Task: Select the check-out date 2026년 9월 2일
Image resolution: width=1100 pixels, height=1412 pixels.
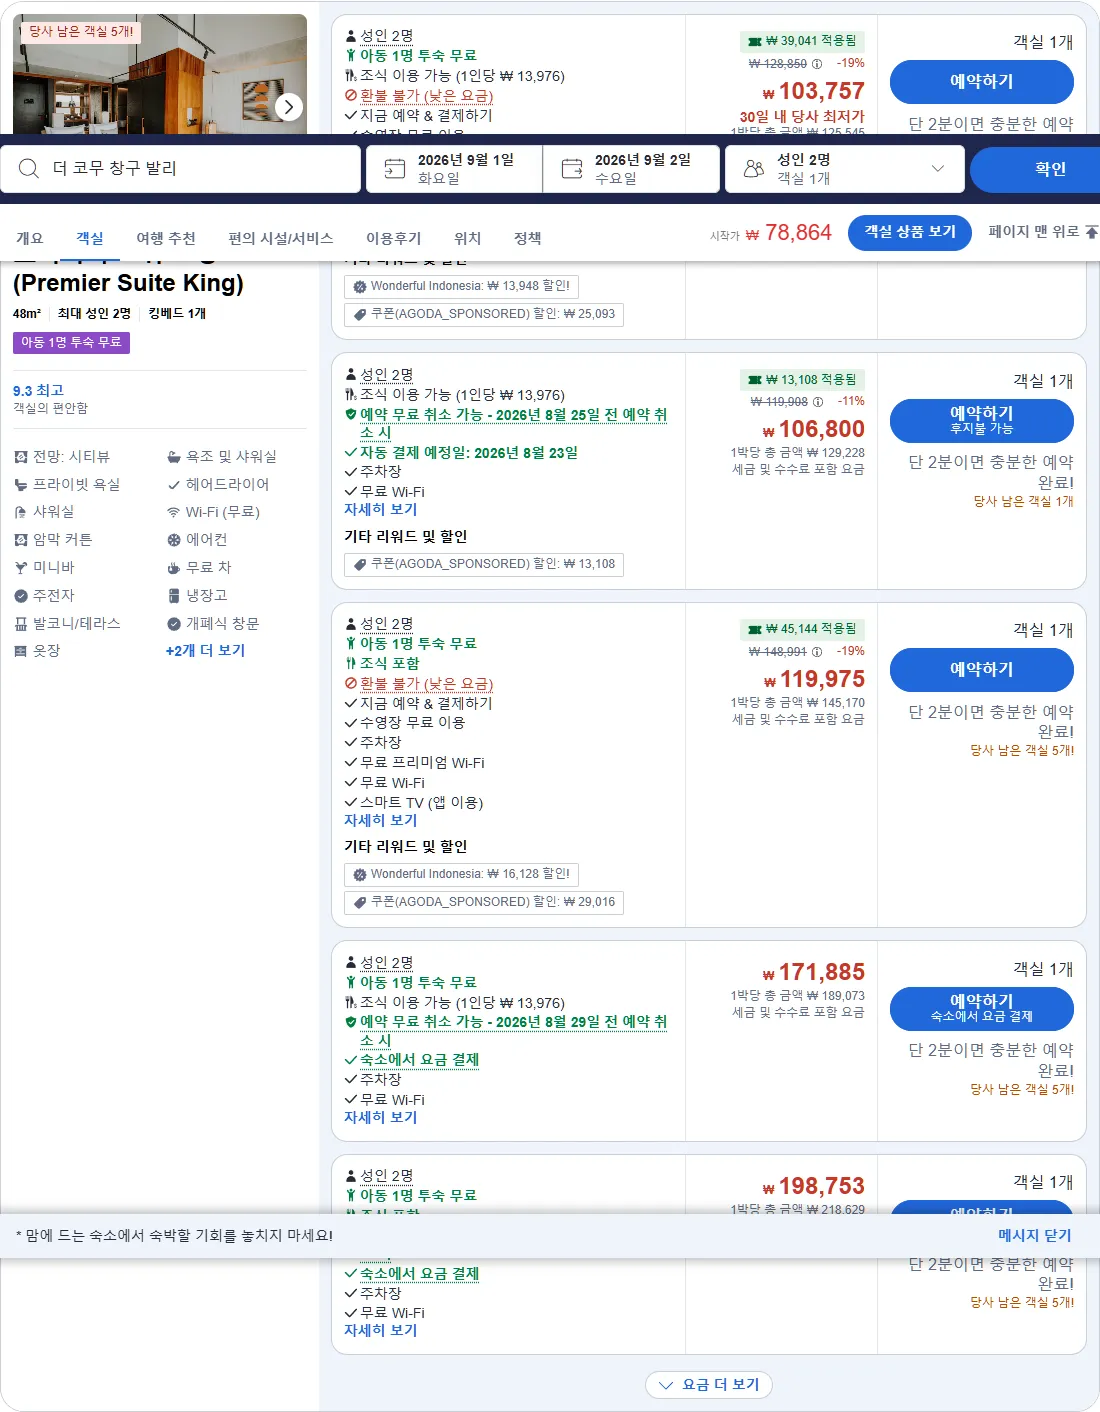Action: 632,169
